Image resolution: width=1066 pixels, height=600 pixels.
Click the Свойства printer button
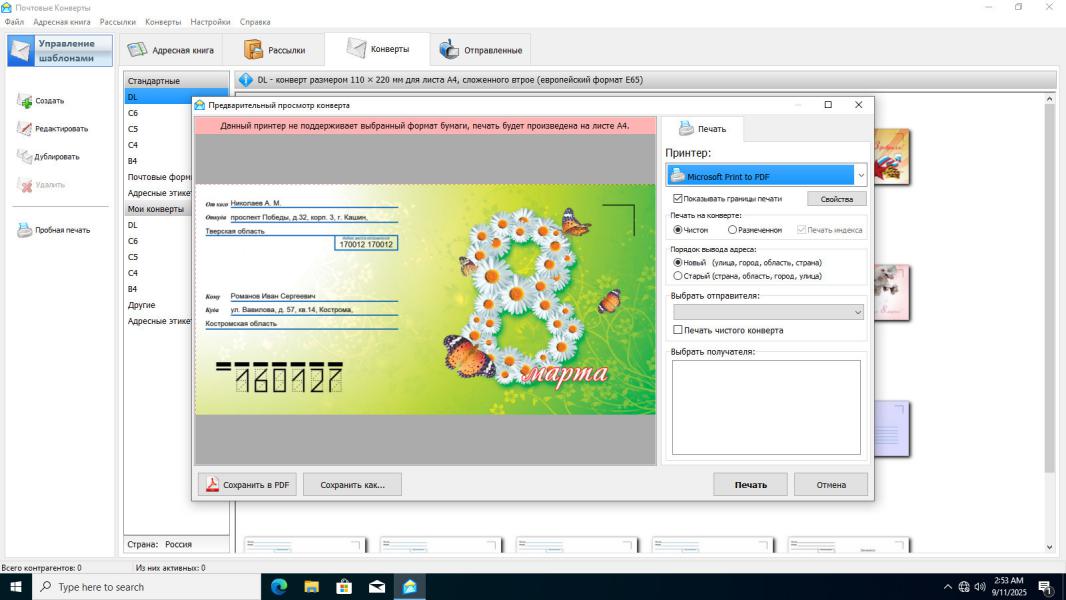point(836,198)
